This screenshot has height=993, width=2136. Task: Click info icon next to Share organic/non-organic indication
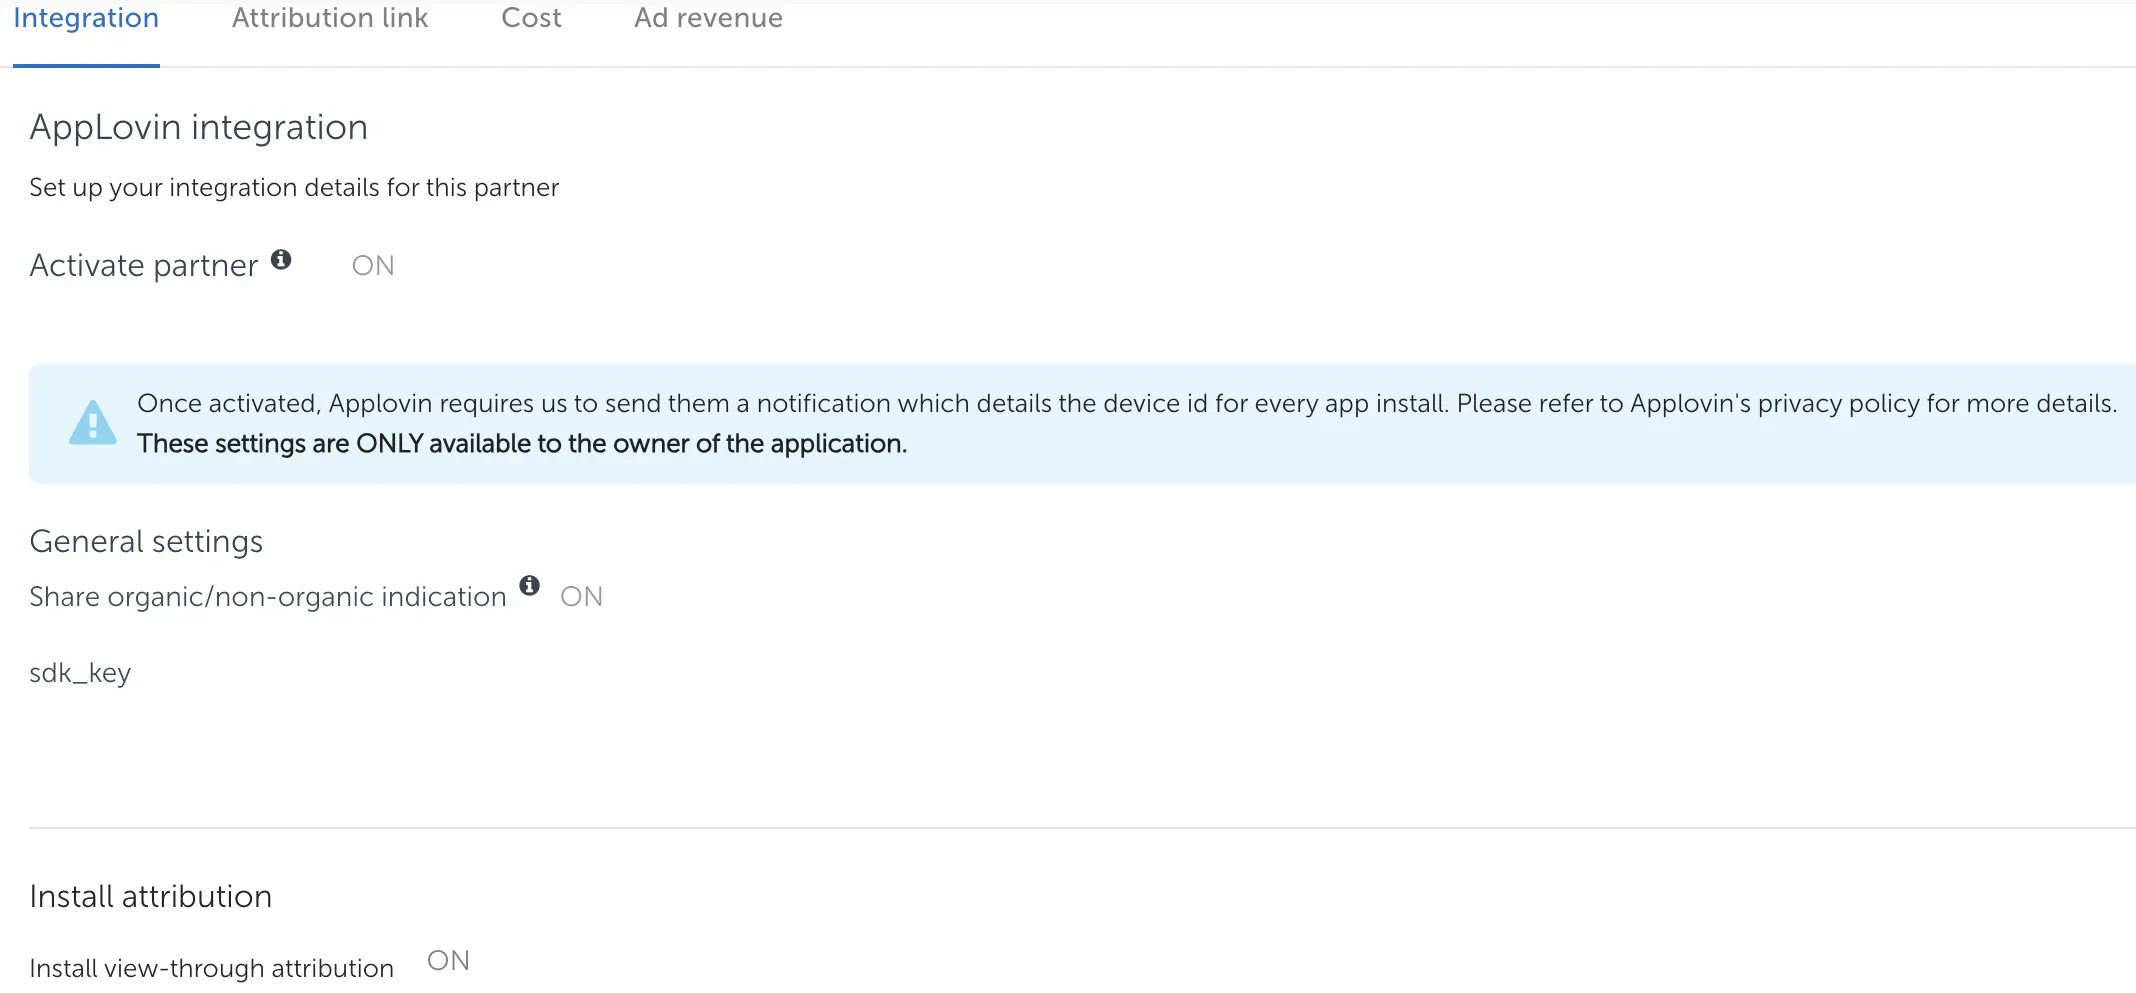pos(530,585)
